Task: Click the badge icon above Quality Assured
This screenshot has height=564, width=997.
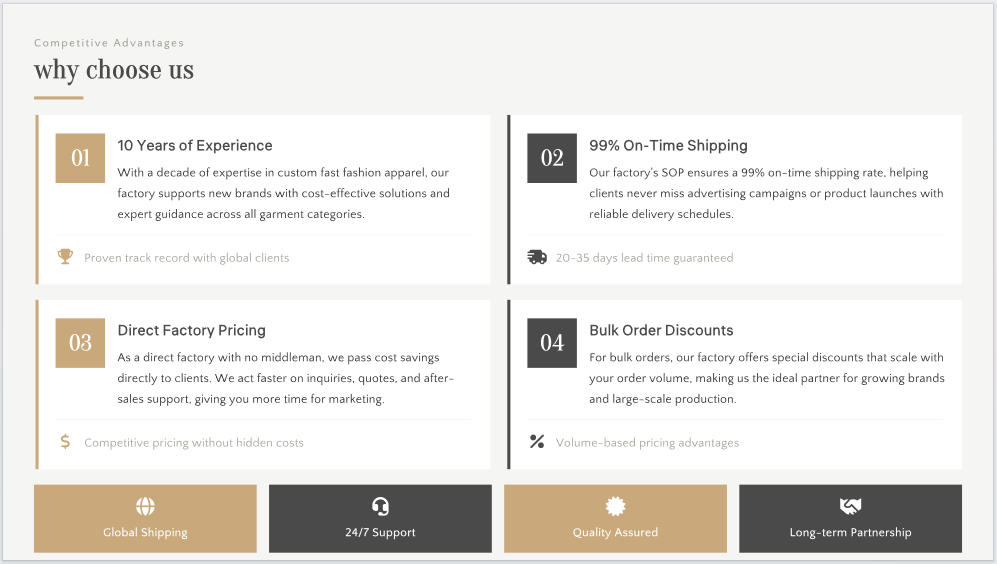Action: tap(615, 507)
